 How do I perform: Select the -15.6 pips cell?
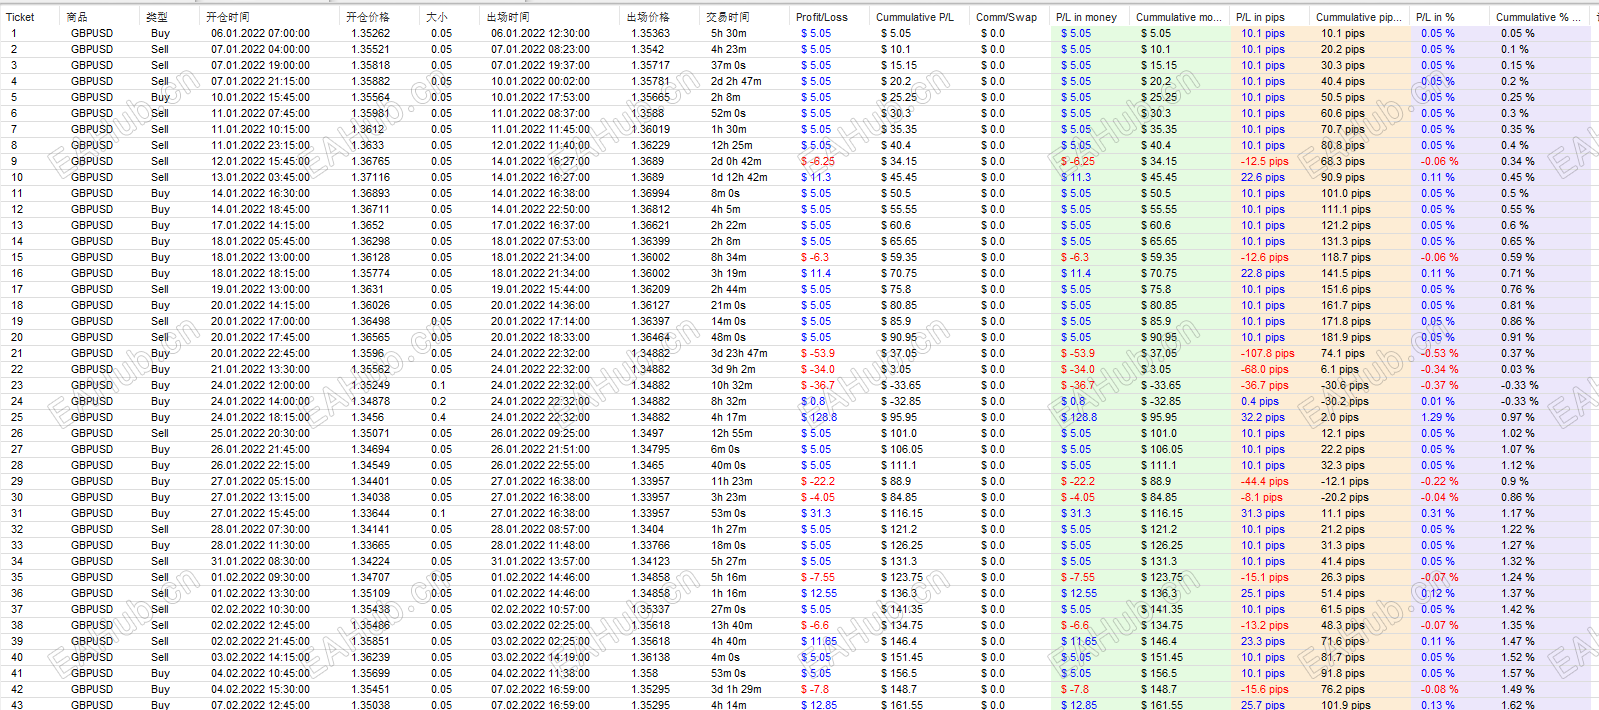tap(1265, 689)
